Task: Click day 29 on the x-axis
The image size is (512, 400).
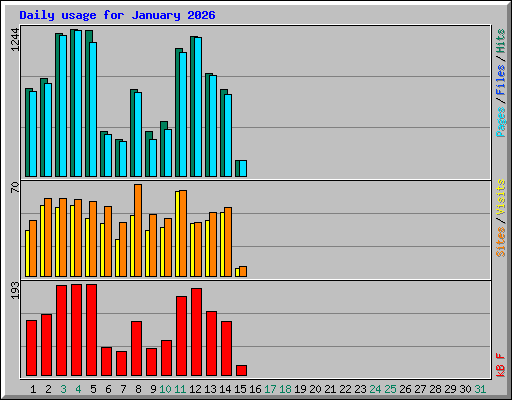Action: click(x=450, y=389)
